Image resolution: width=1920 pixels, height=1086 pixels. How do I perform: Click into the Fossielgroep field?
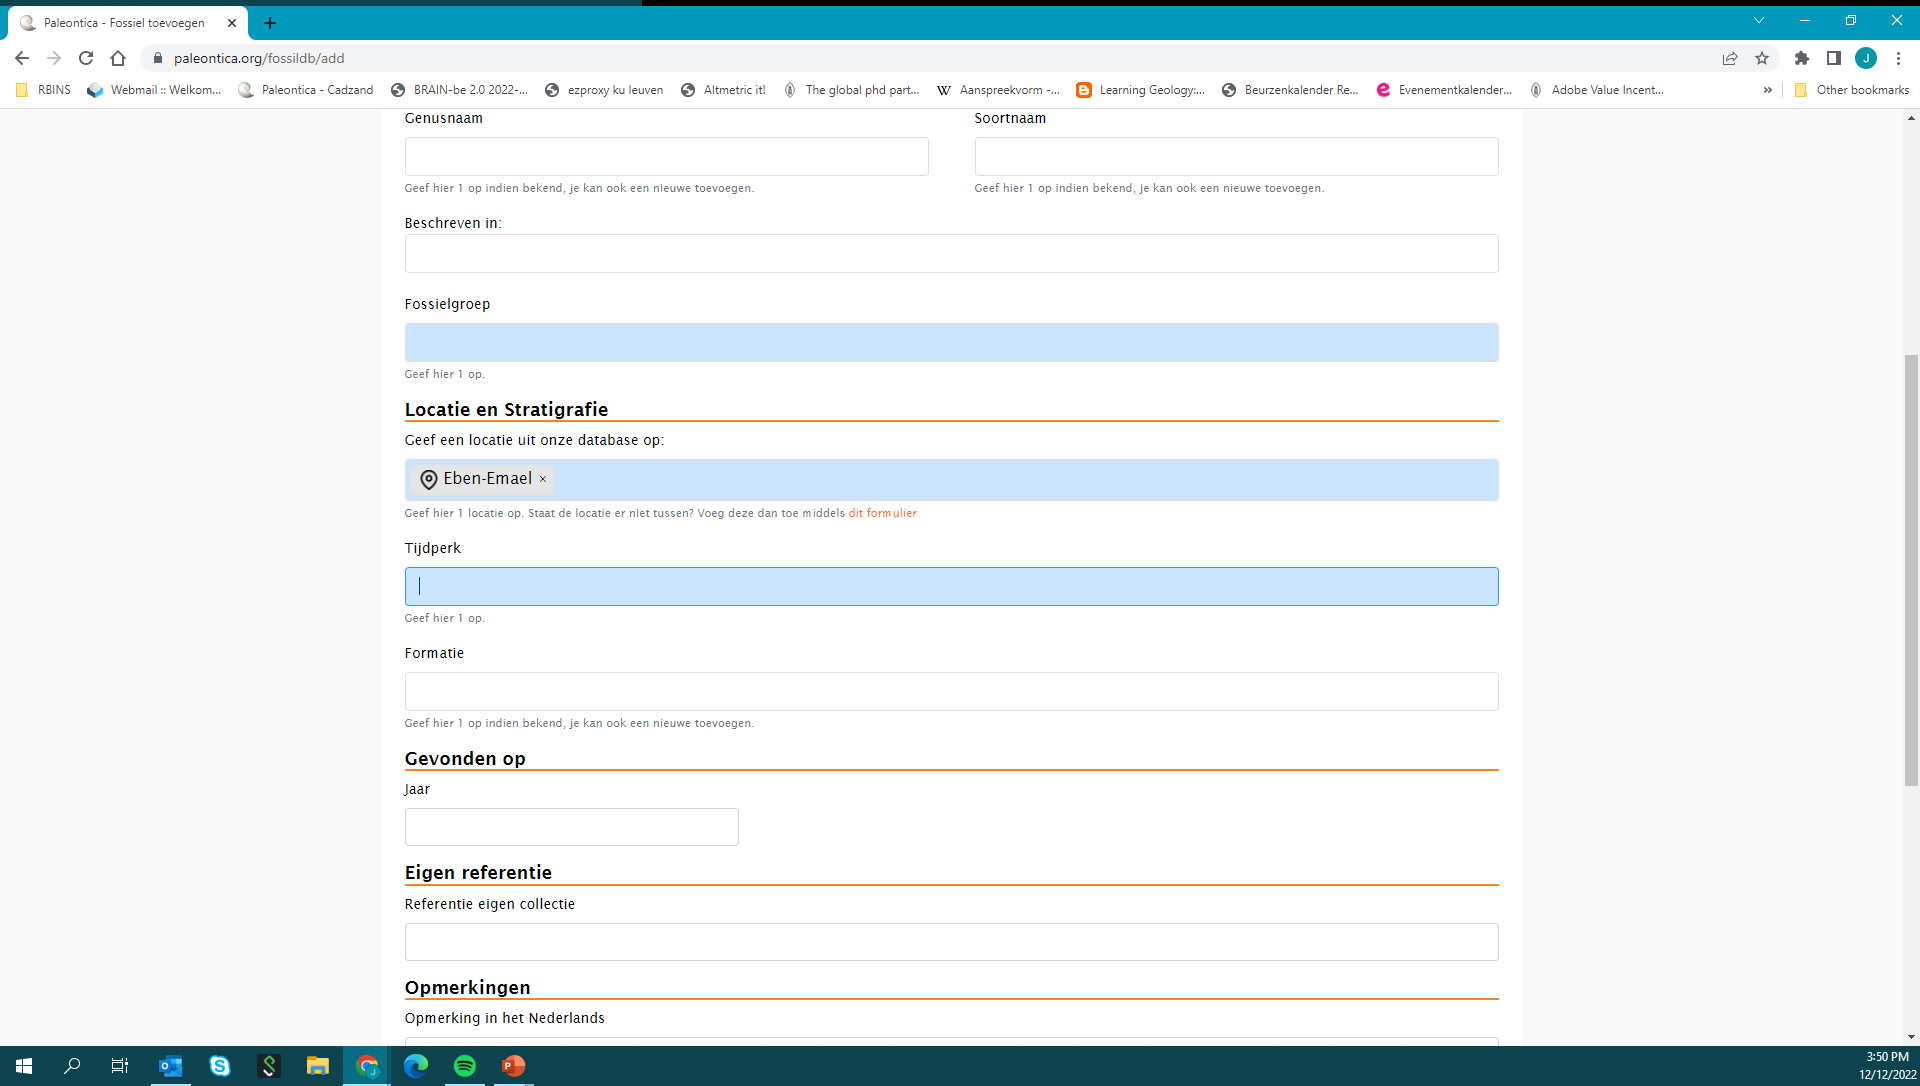[950, 342]
